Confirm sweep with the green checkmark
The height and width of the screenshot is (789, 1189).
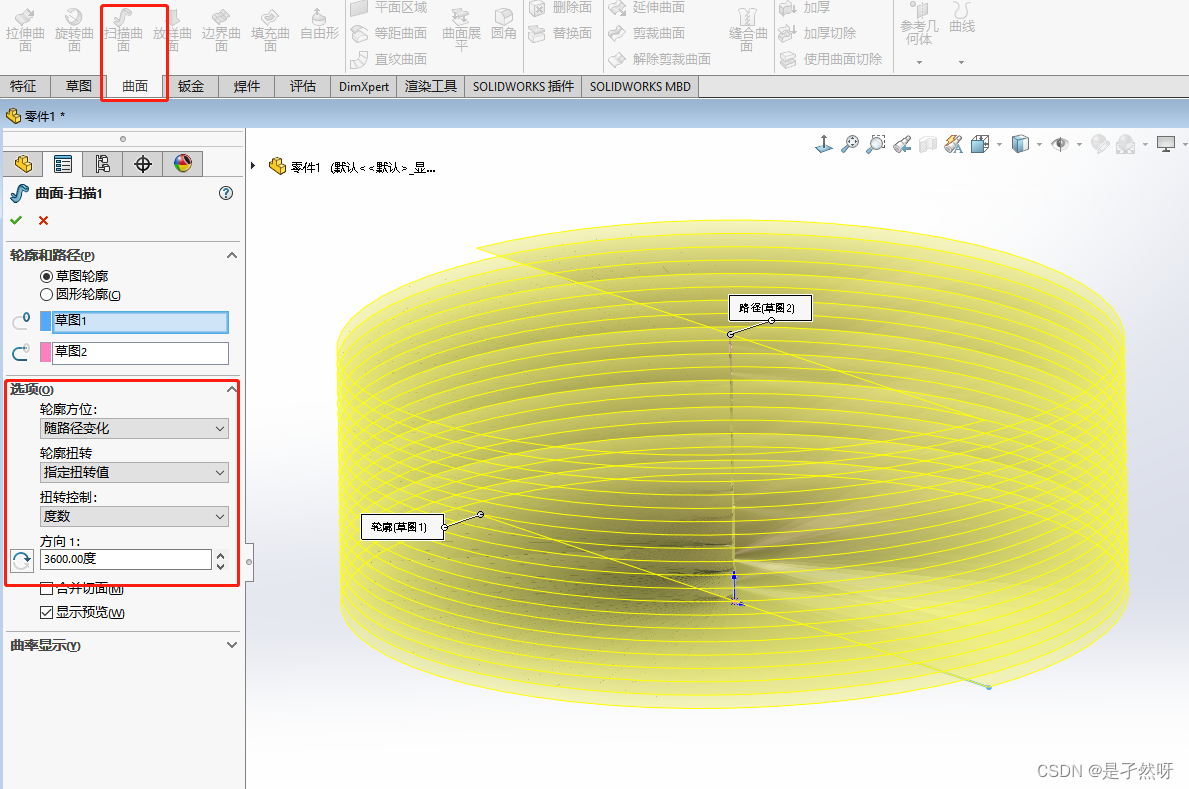click(x=16, y=220)
